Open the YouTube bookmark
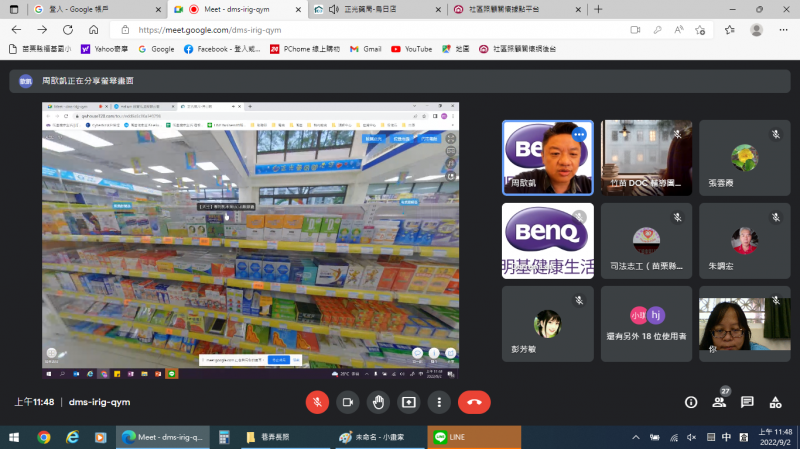800x449 pixels. (x=412, y=49)
